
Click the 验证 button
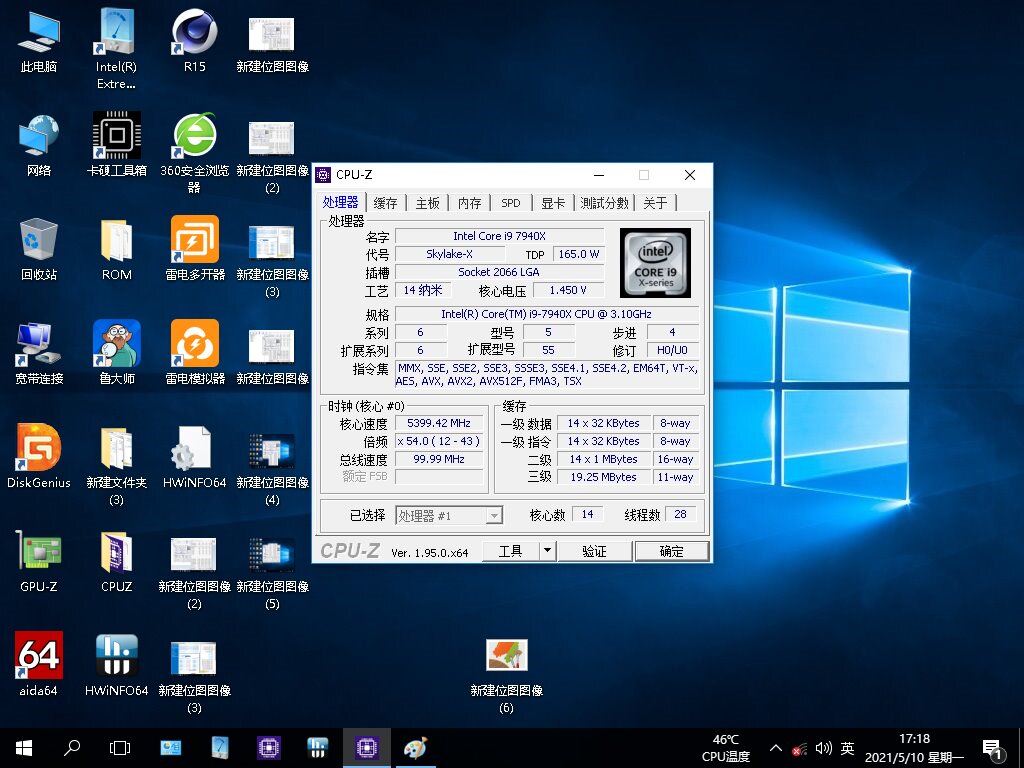(594, 551)
